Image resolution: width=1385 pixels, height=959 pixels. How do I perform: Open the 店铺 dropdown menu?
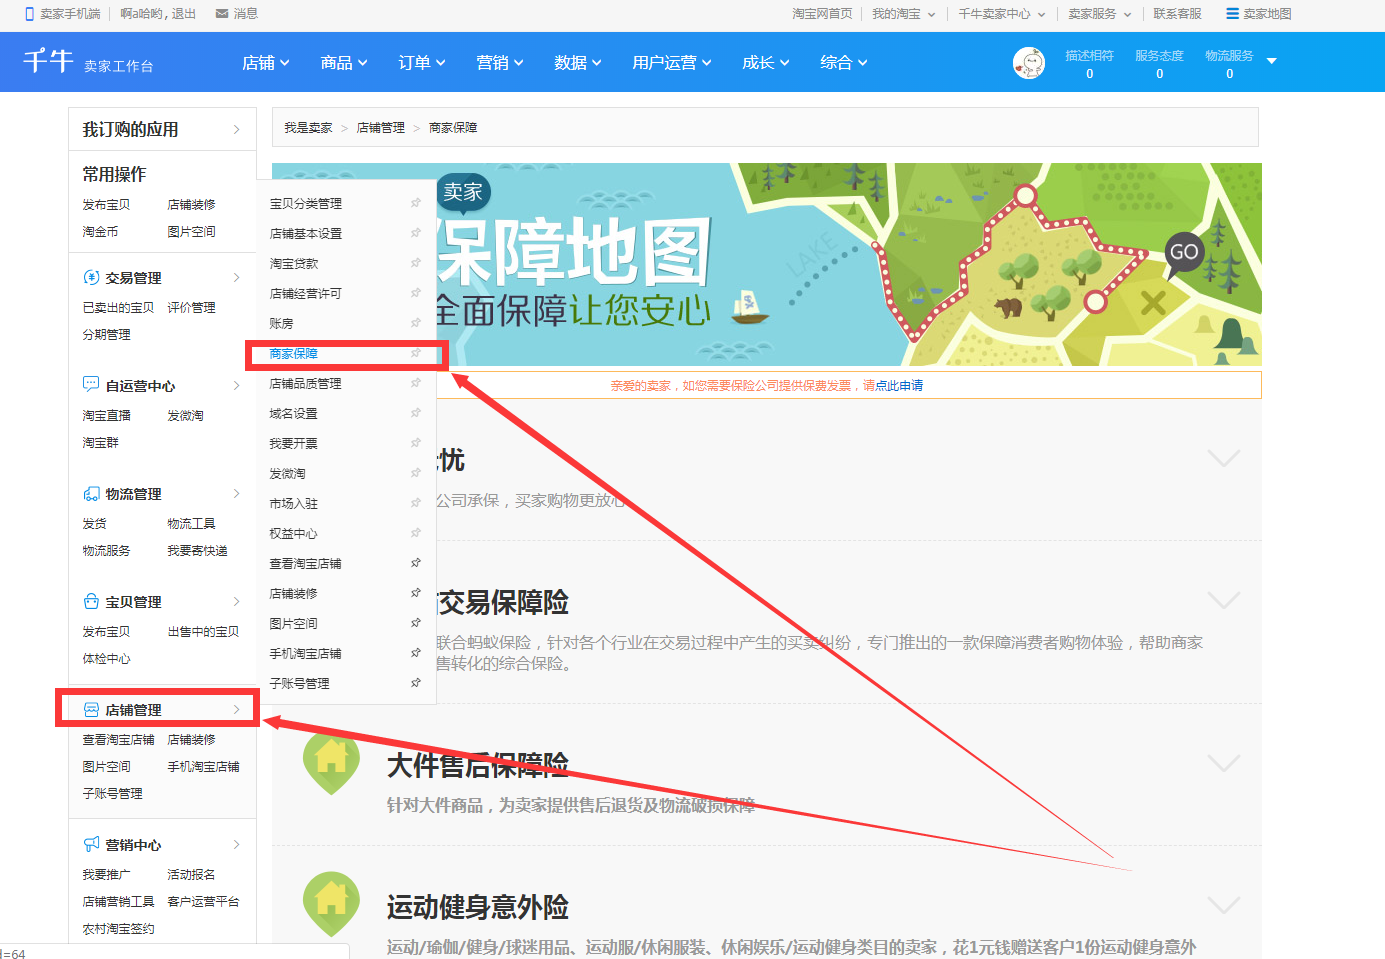(x=266, y=62)
